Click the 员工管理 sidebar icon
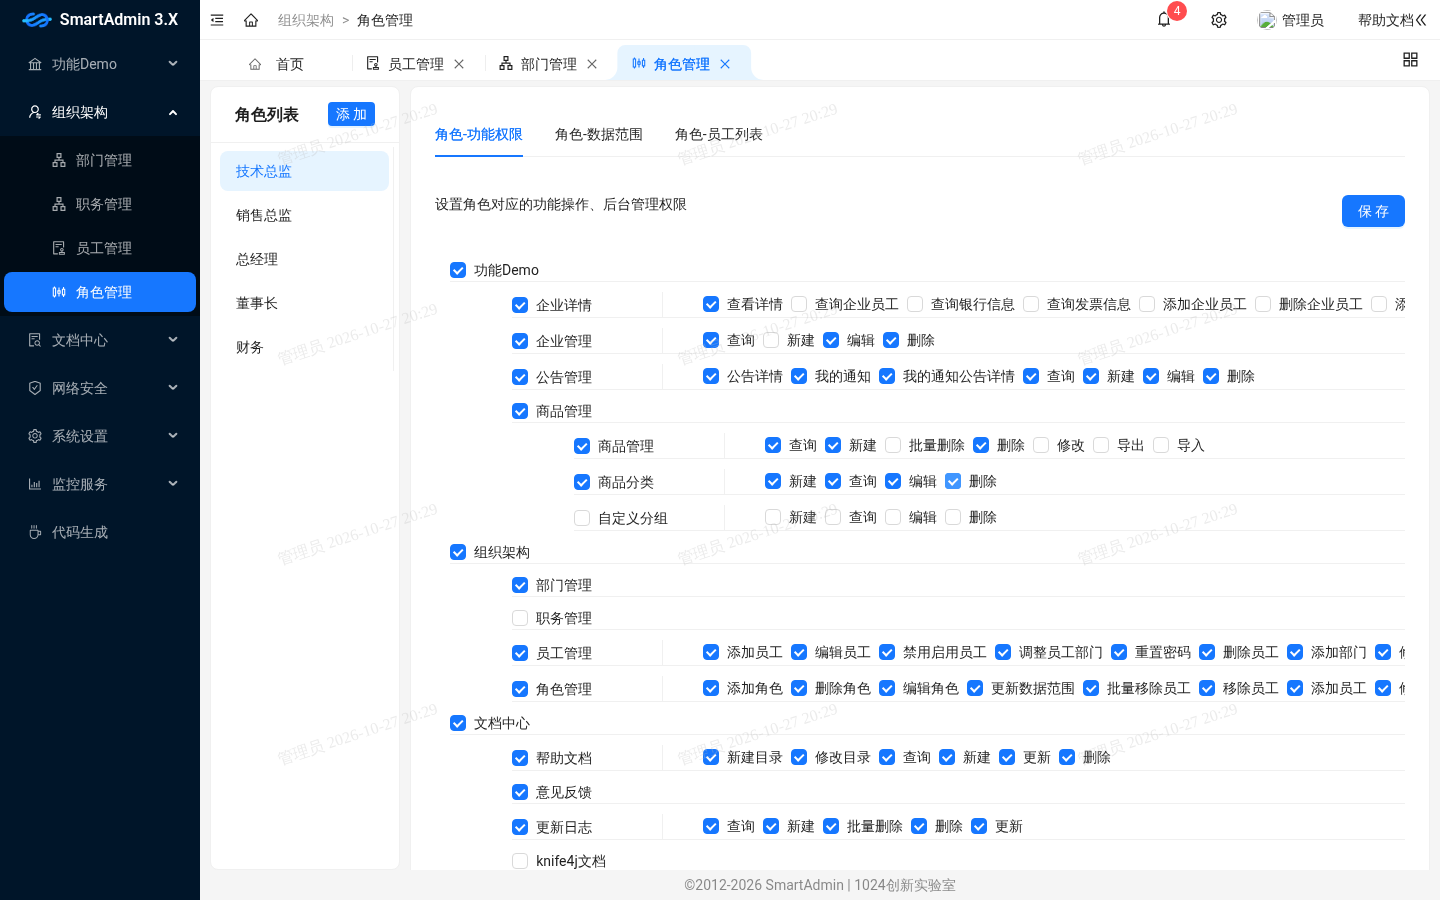The width and height of the screenshot is (1440, 900). (x=59, y=248)
